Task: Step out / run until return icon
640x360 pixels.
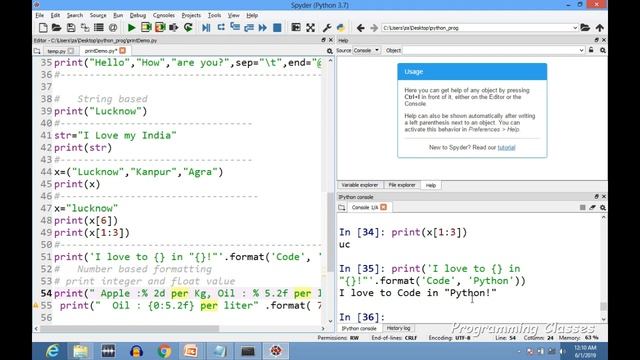Action: coord(249,28)
